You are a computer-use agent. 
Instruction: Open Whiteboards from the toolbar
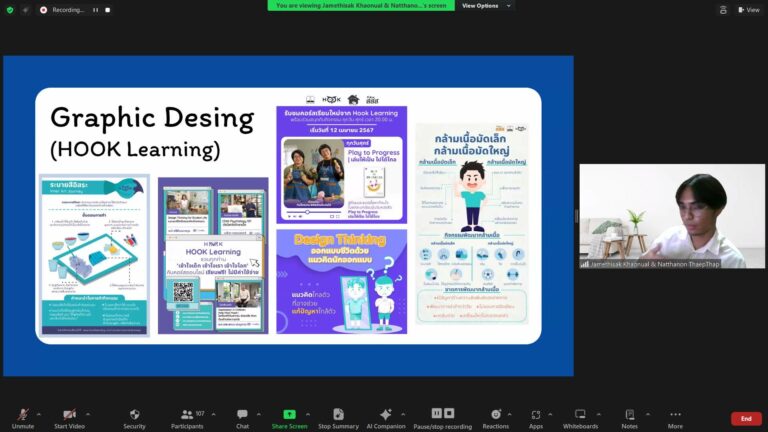point(580,419)
